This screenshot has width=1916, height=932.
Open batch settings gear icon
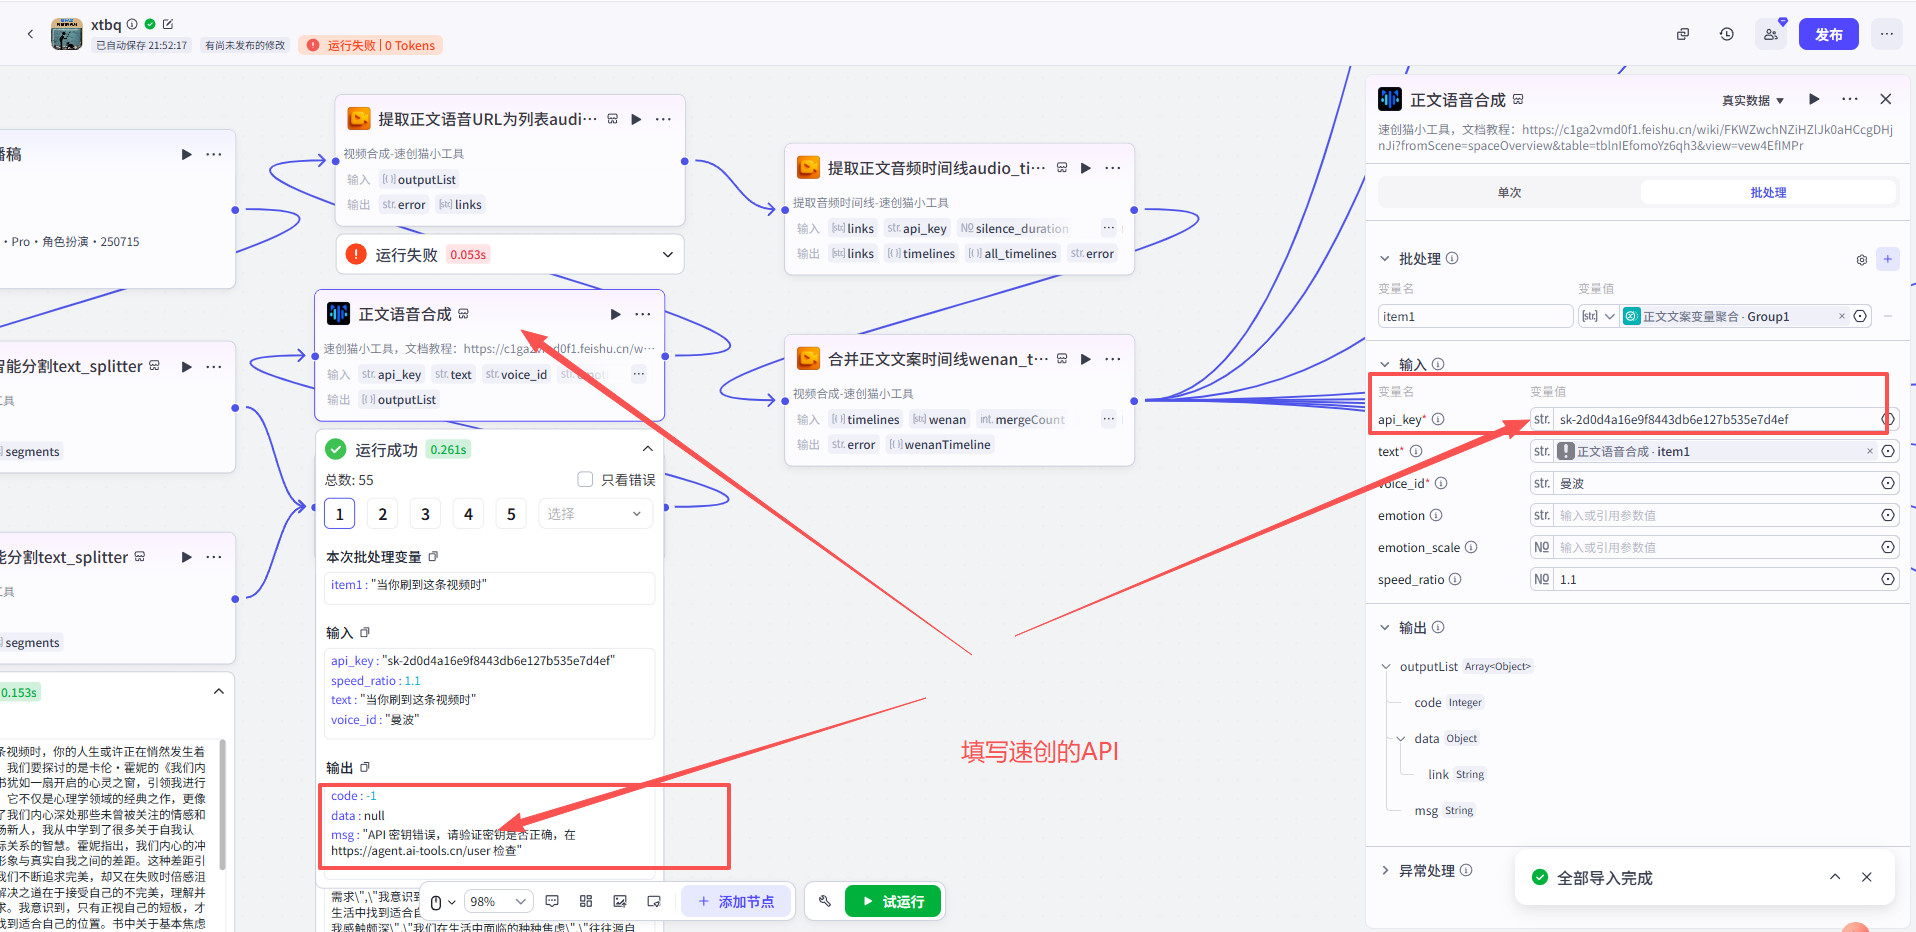[x=1861, y=259]
